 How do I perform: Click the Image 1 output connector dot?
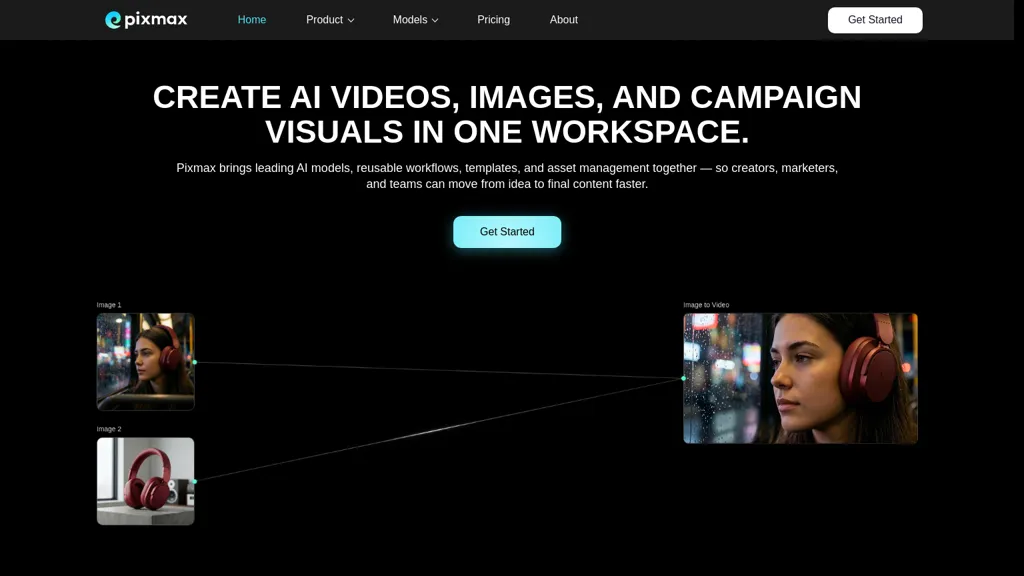[195, 362]
